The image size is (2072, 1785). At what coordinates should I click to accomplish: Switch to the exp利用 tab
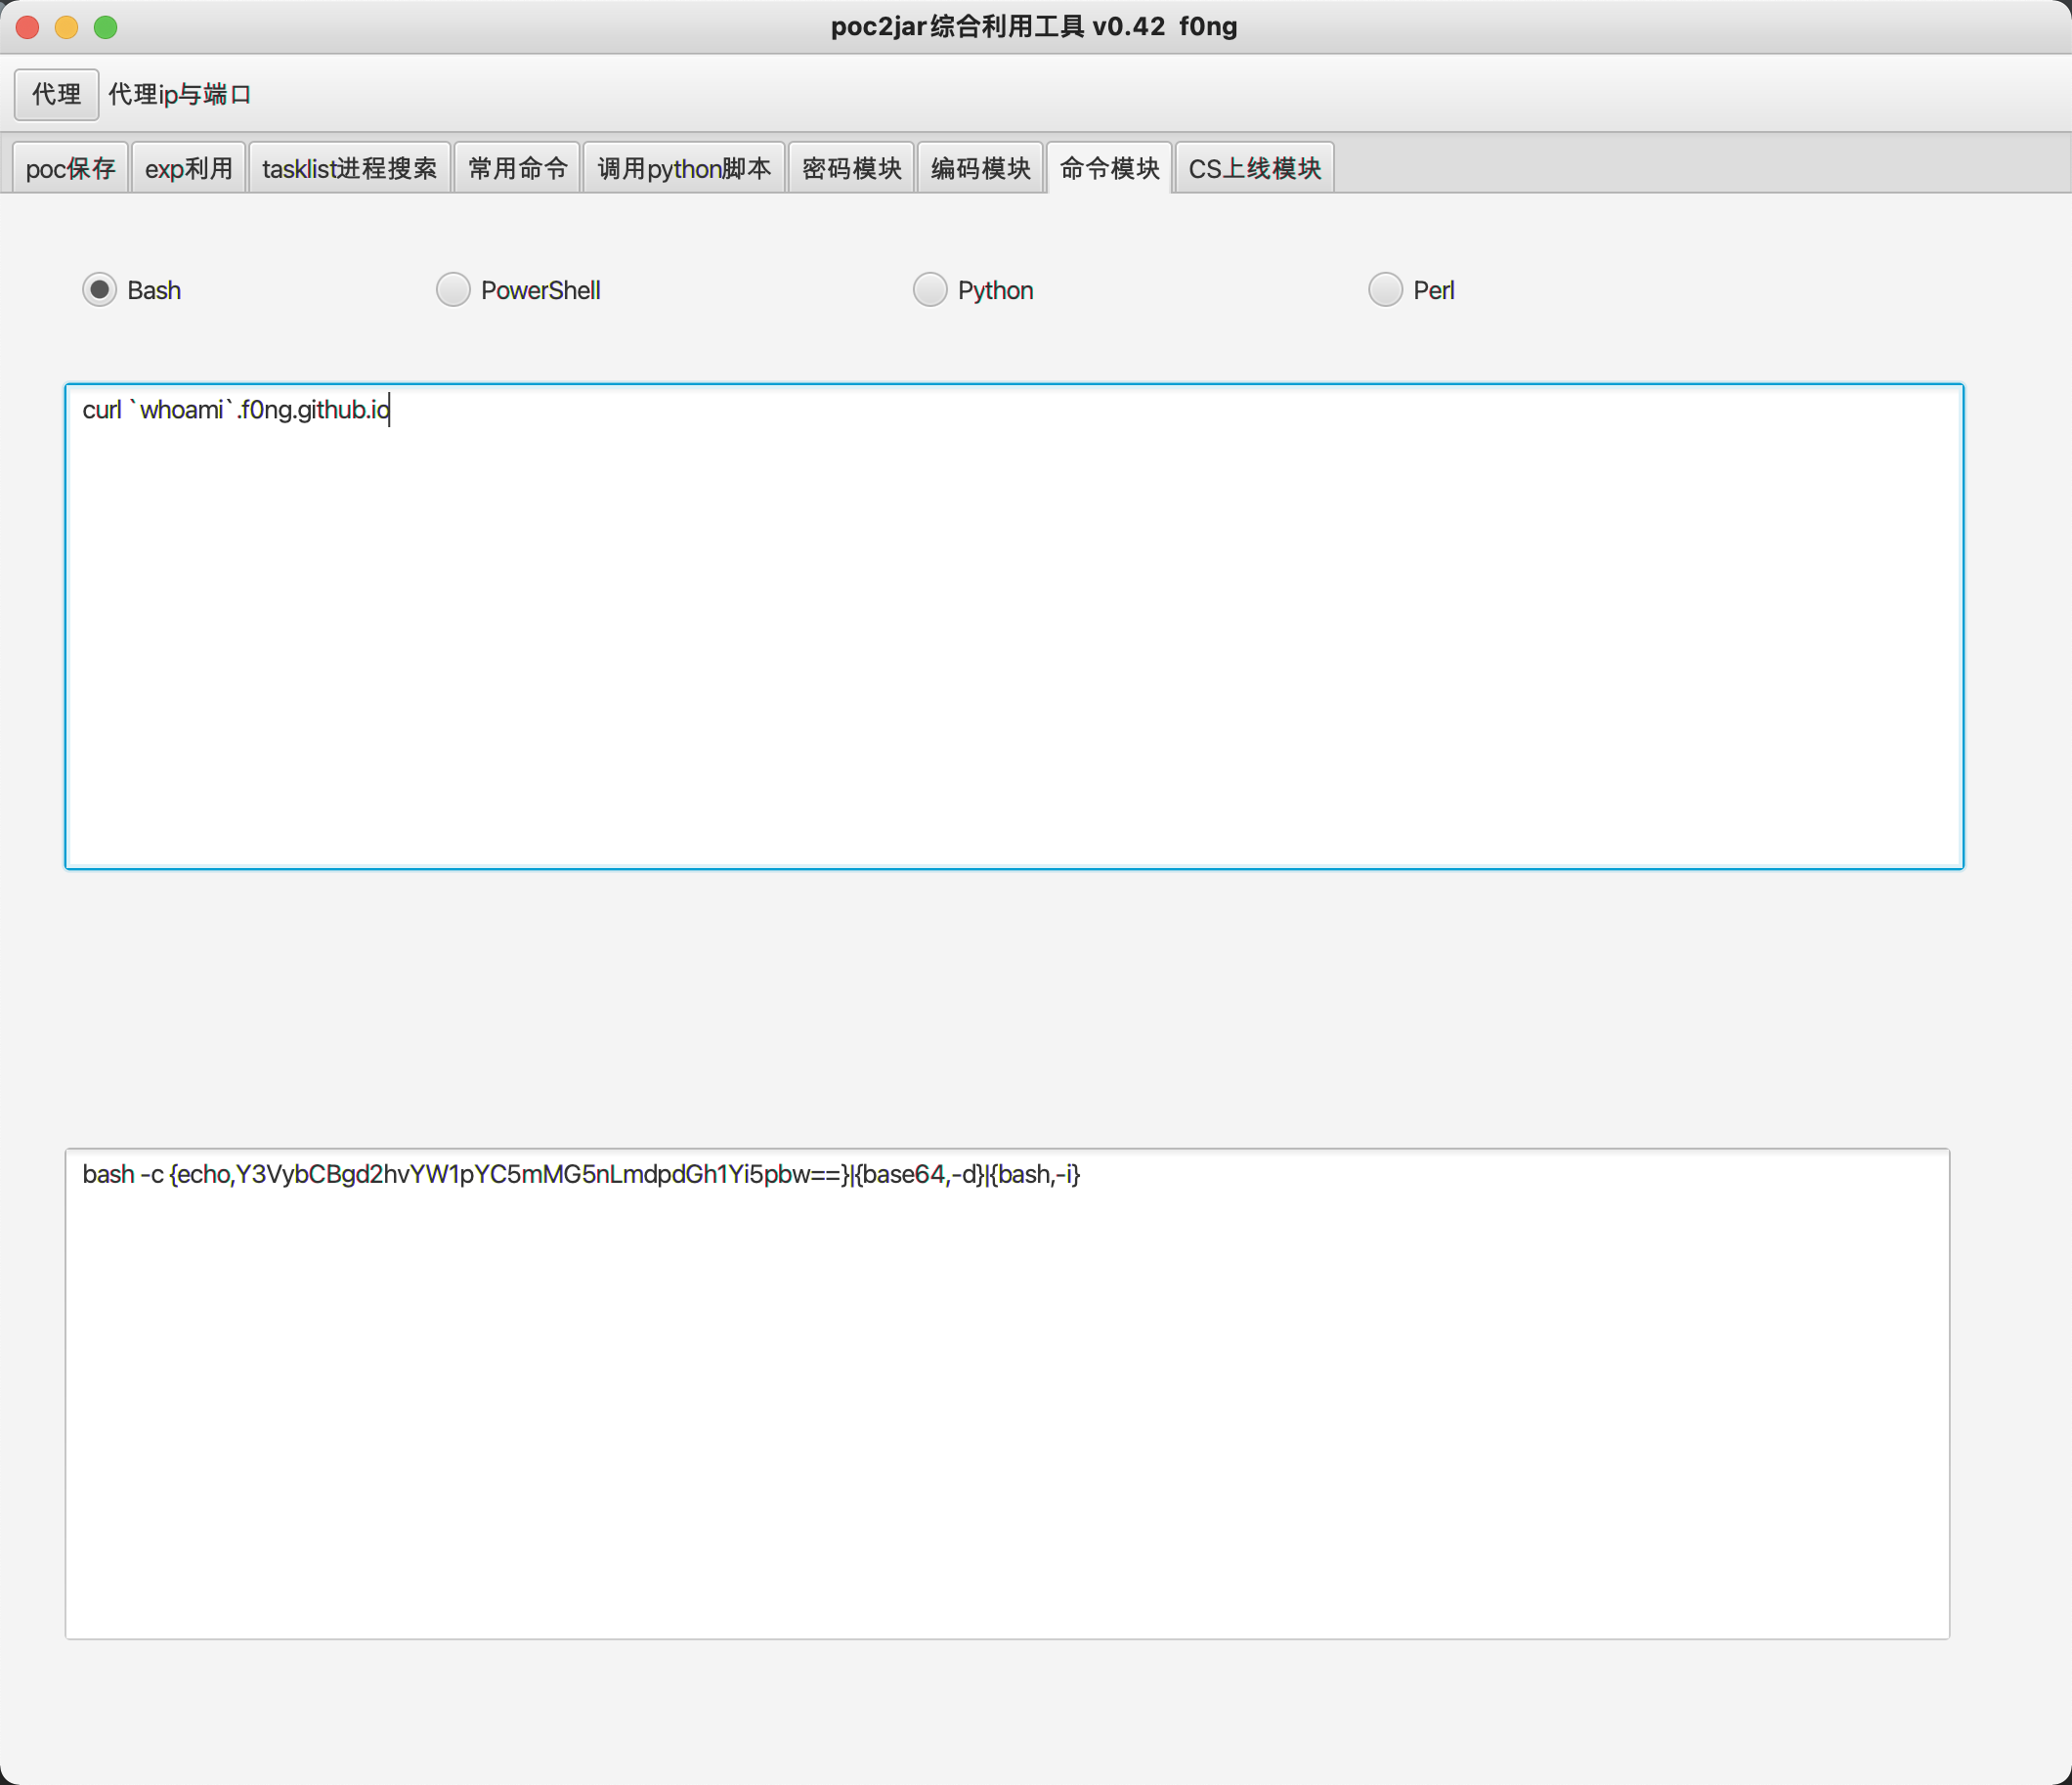click(188, 168)
